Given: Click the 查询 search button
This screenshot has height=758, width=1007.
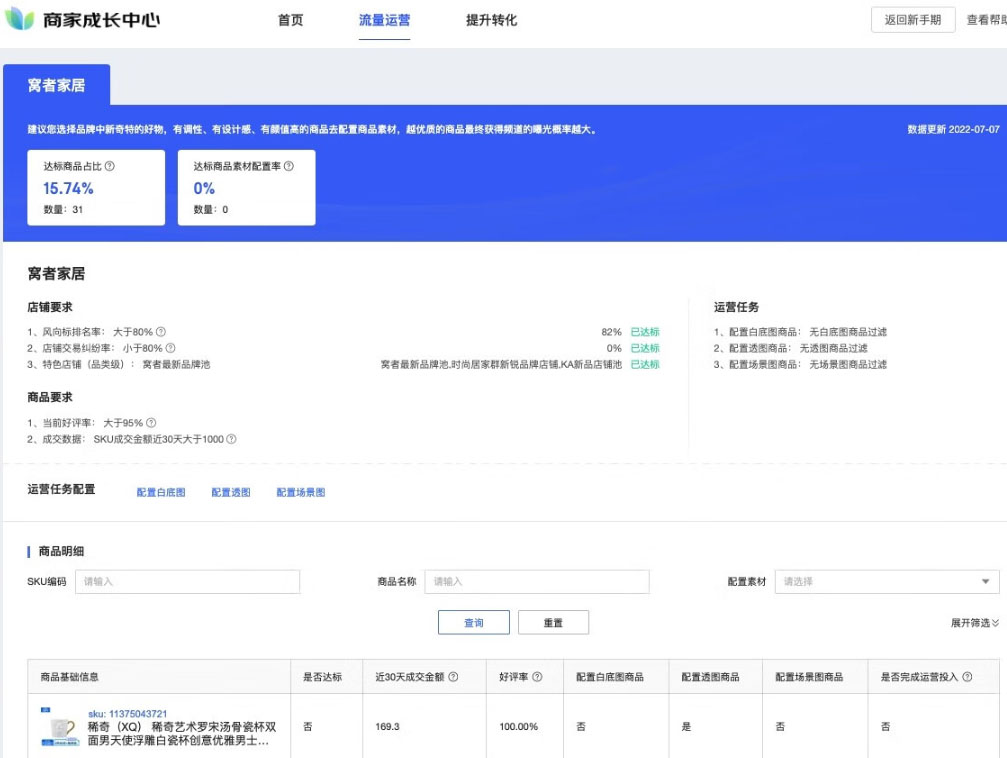Looking at the screenshot, I should (475, 622).
